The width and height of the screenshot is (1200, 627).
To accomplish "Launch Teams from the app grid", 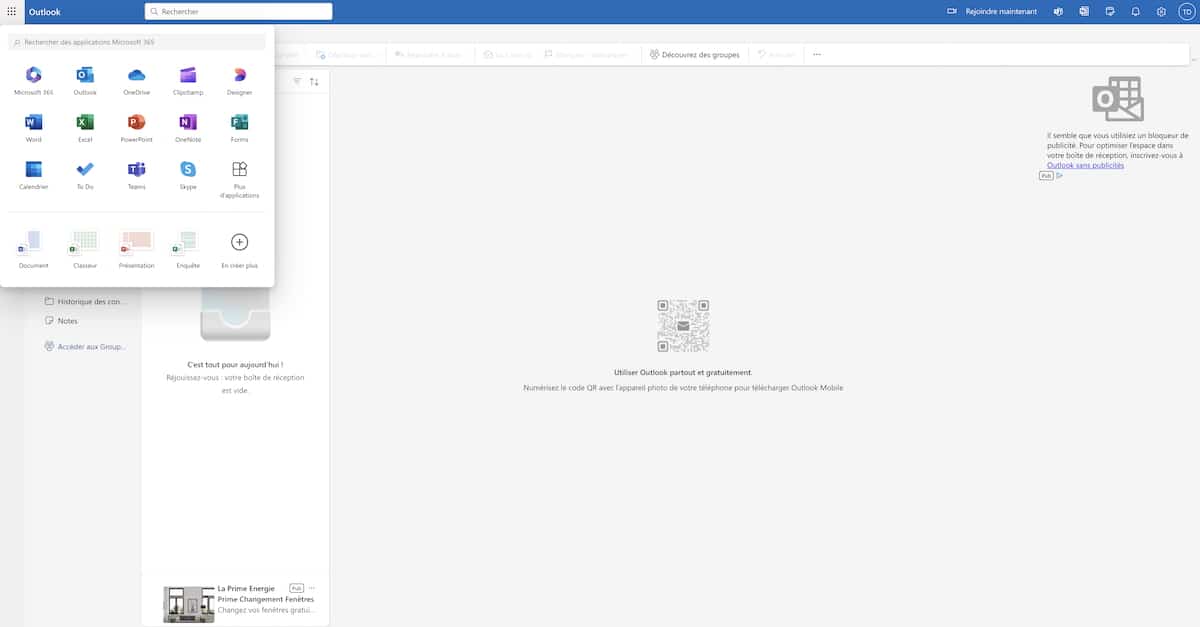I will tap(137, 175).
